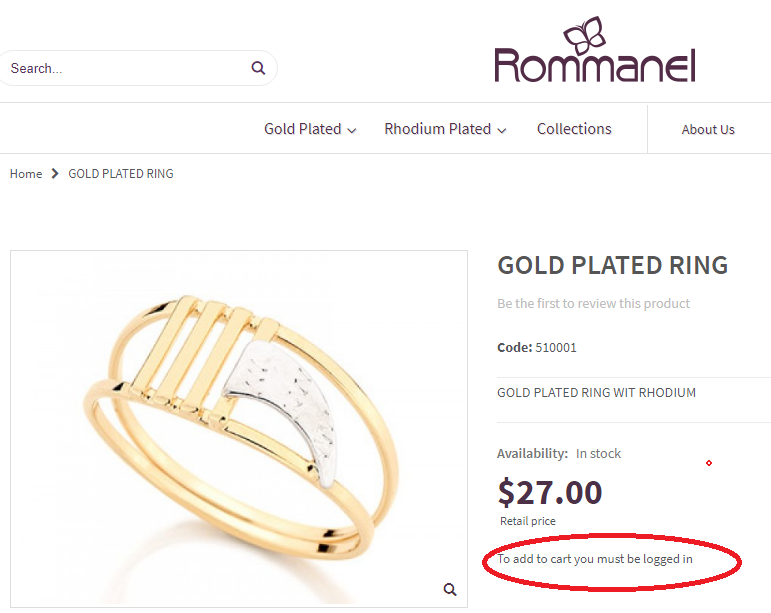Click Be the first to review link
The width and height of the screenshot is (771, 613).
coord(593,303)
